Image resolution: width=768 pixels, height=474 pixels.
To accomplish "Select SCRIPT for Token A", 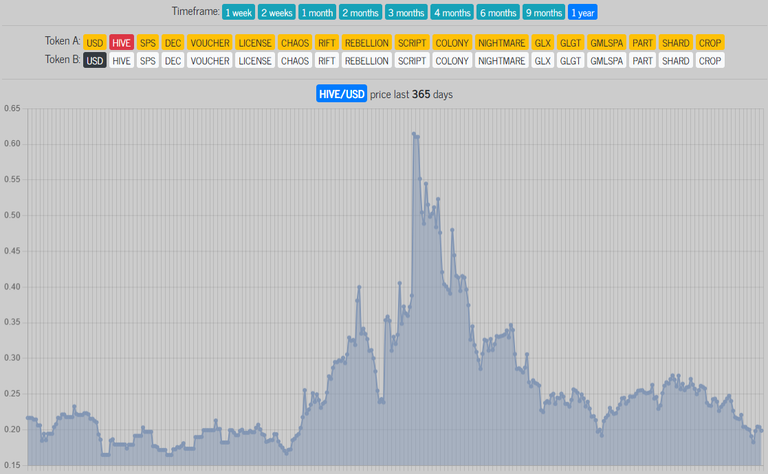I will pos(412,43).
